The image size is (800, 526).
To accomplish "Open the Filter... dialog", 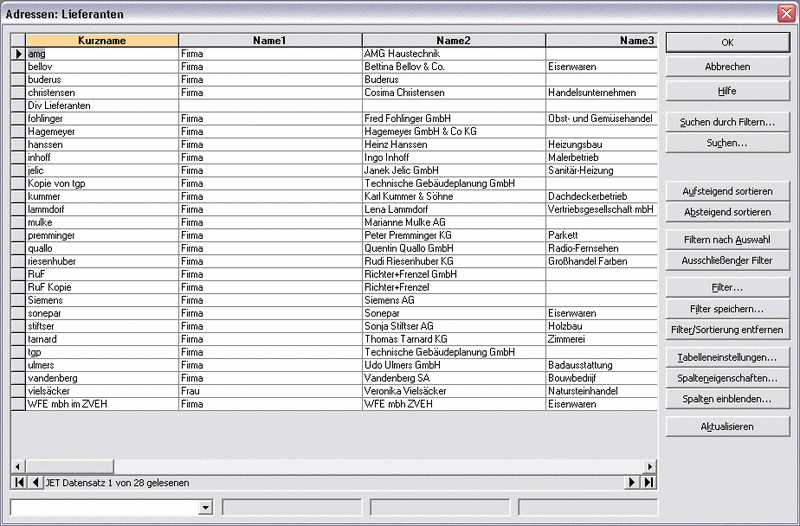I will [728, 288].
